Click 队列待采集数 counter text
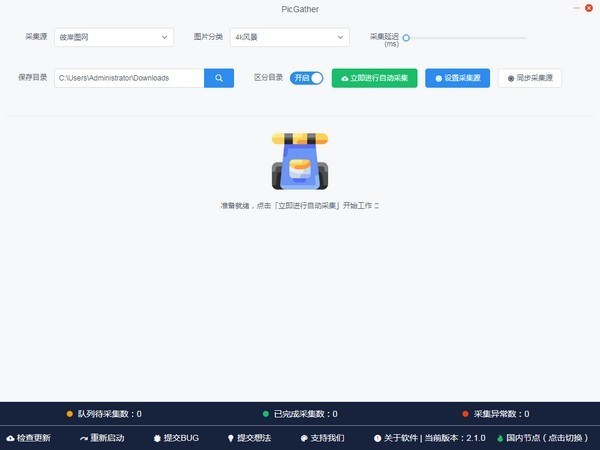The image size is (600, 450). click(109, 414)
